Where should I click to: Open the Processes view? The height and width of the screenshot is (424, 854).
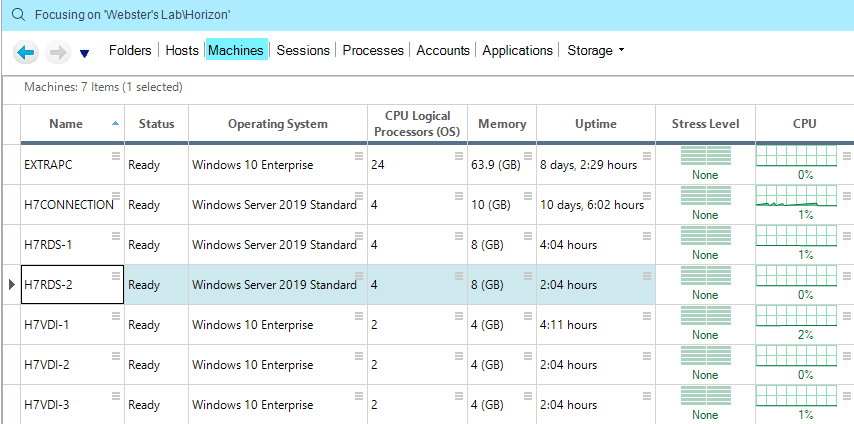tap(373, 50)
